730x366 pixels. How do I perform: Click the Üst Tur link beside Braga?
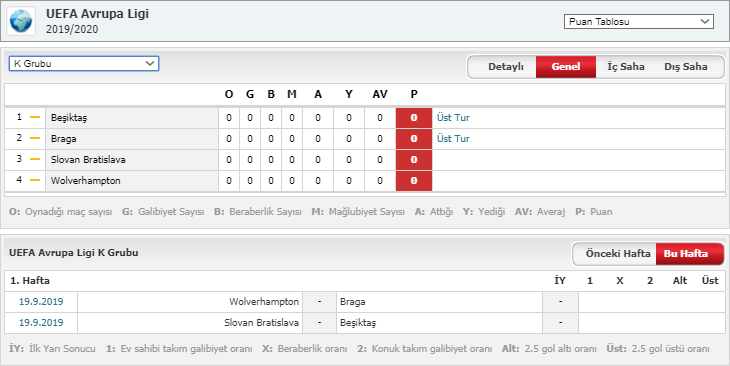pyautogui.click(x=453, y=139)
